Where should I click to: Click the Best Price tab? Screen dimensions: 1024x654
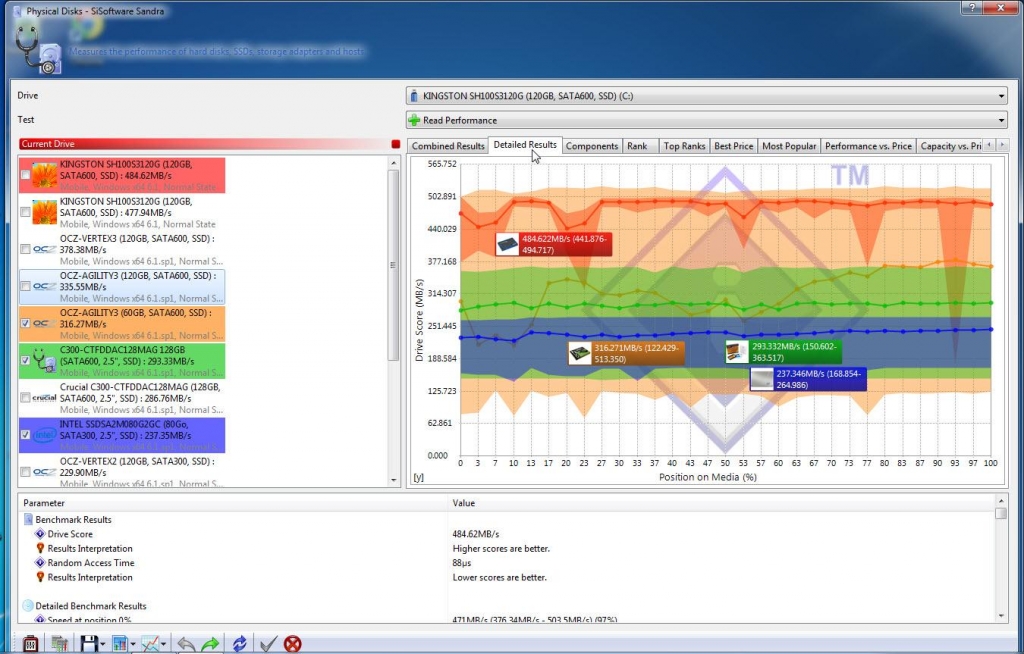click(x=733, y=146)
